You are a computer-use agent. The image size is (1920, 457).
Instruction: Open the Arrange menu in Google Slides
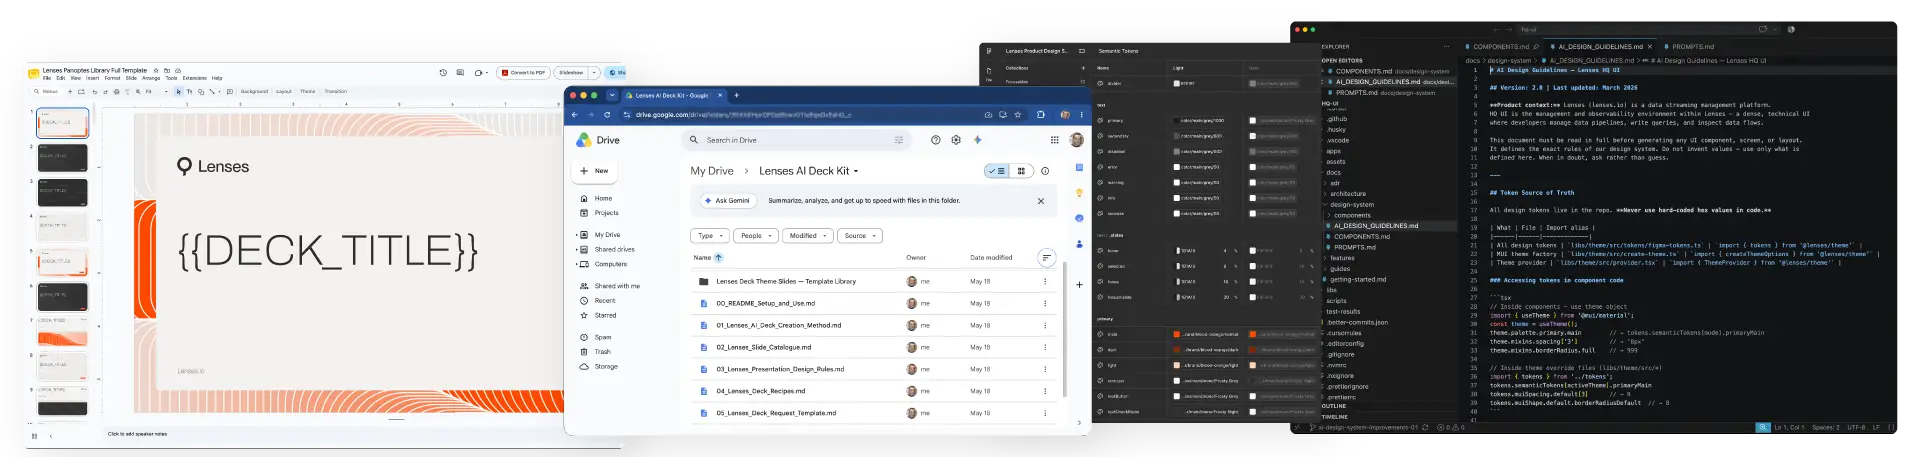coord(151,77)
